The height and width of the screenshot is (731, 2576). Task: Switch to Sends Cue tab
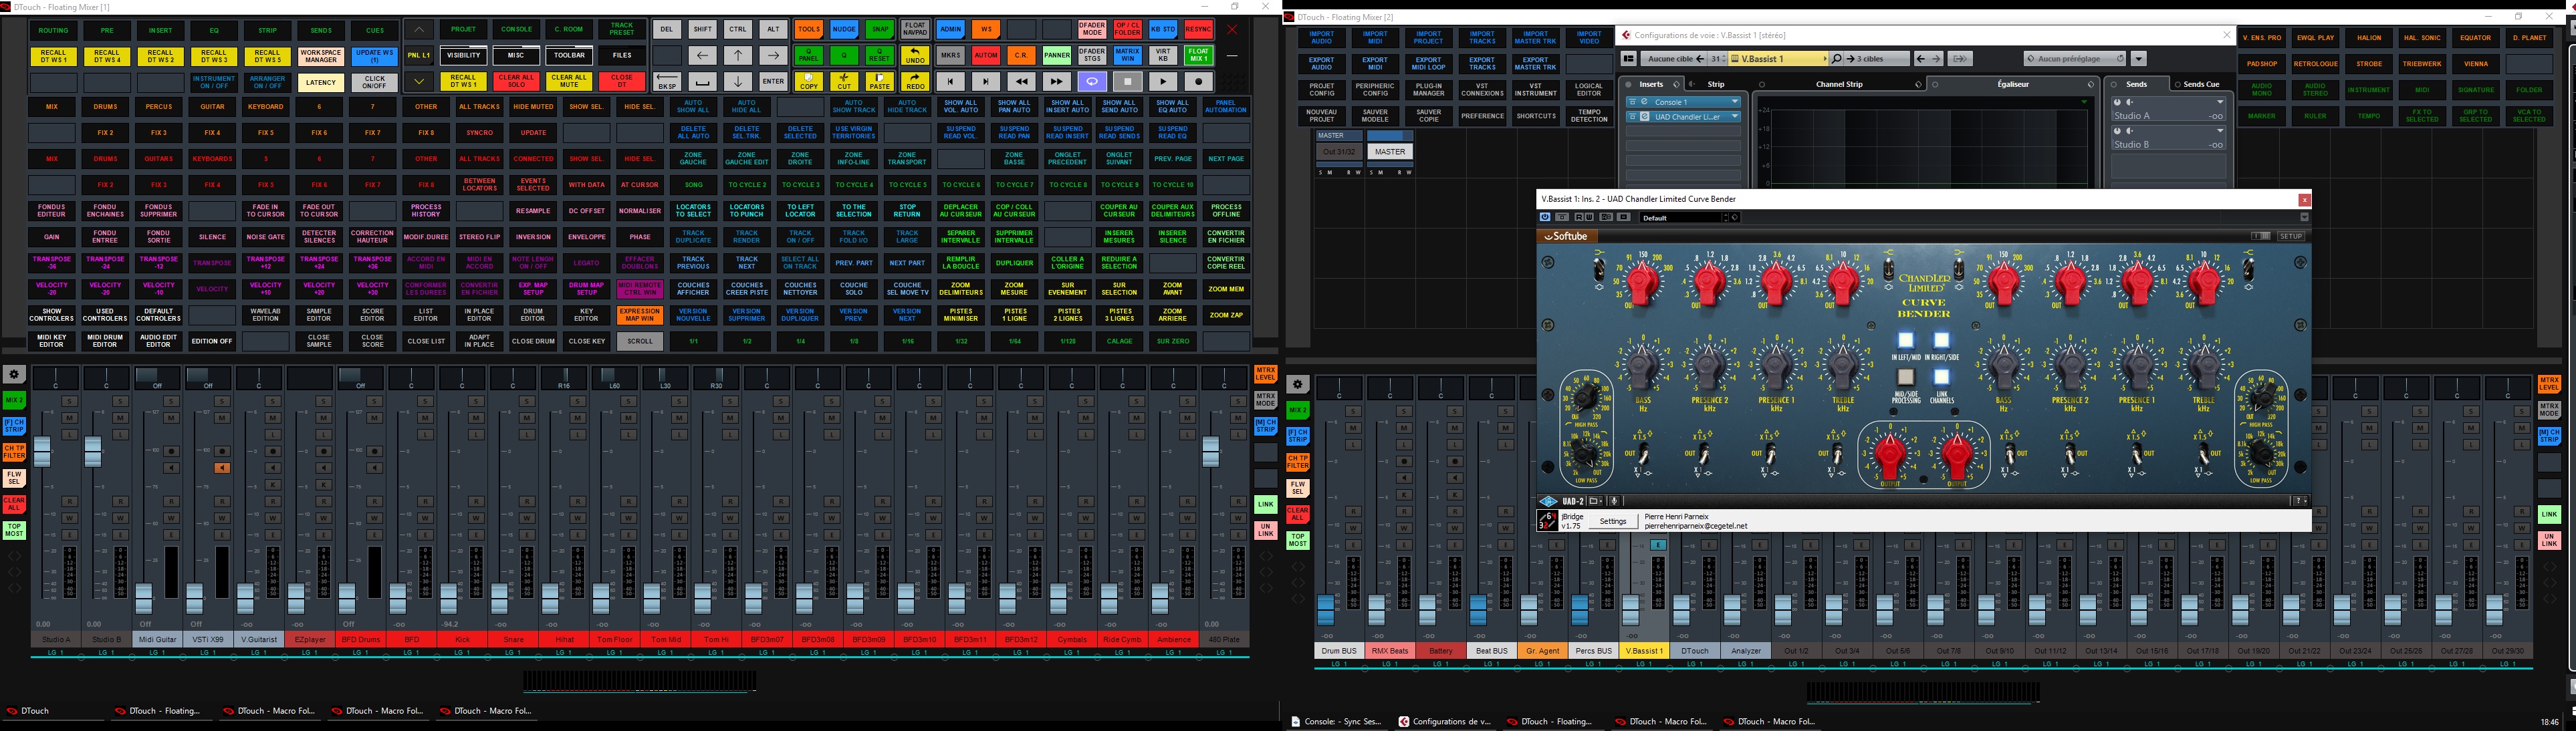pyautogui.click(x=2200, y=85)
